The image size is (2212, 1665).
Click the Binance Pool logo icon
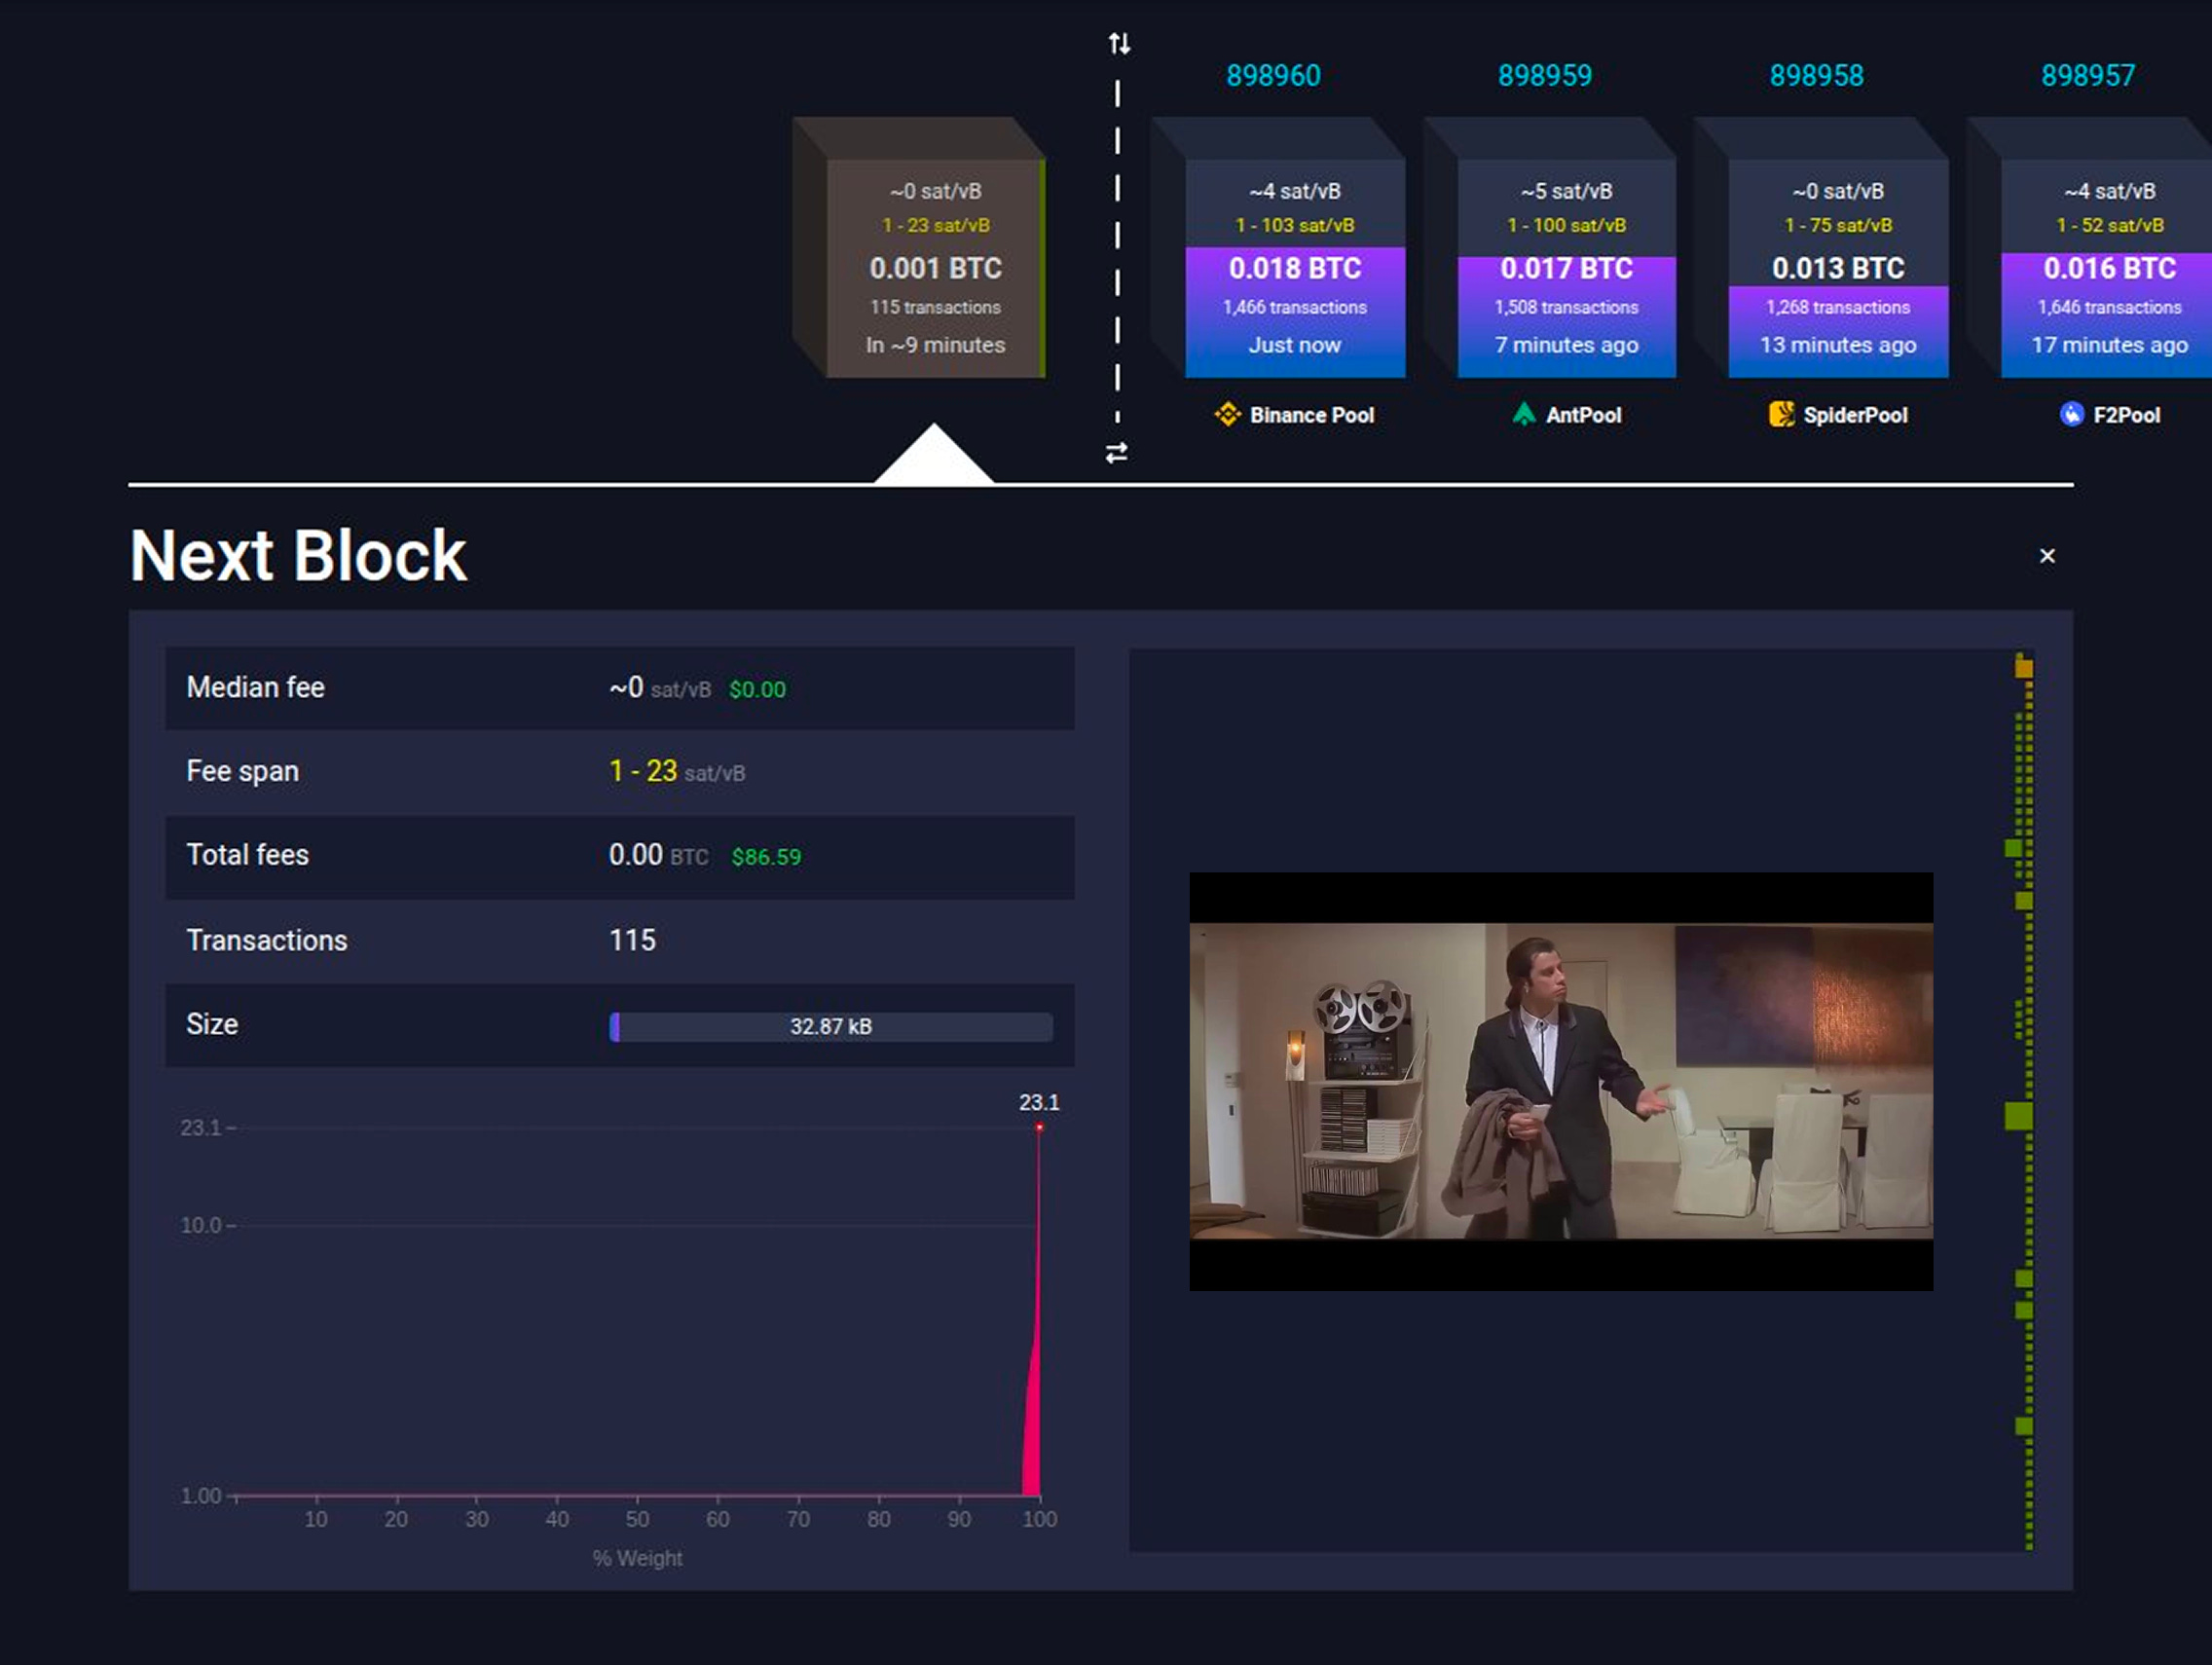(x=1227, y=414)
